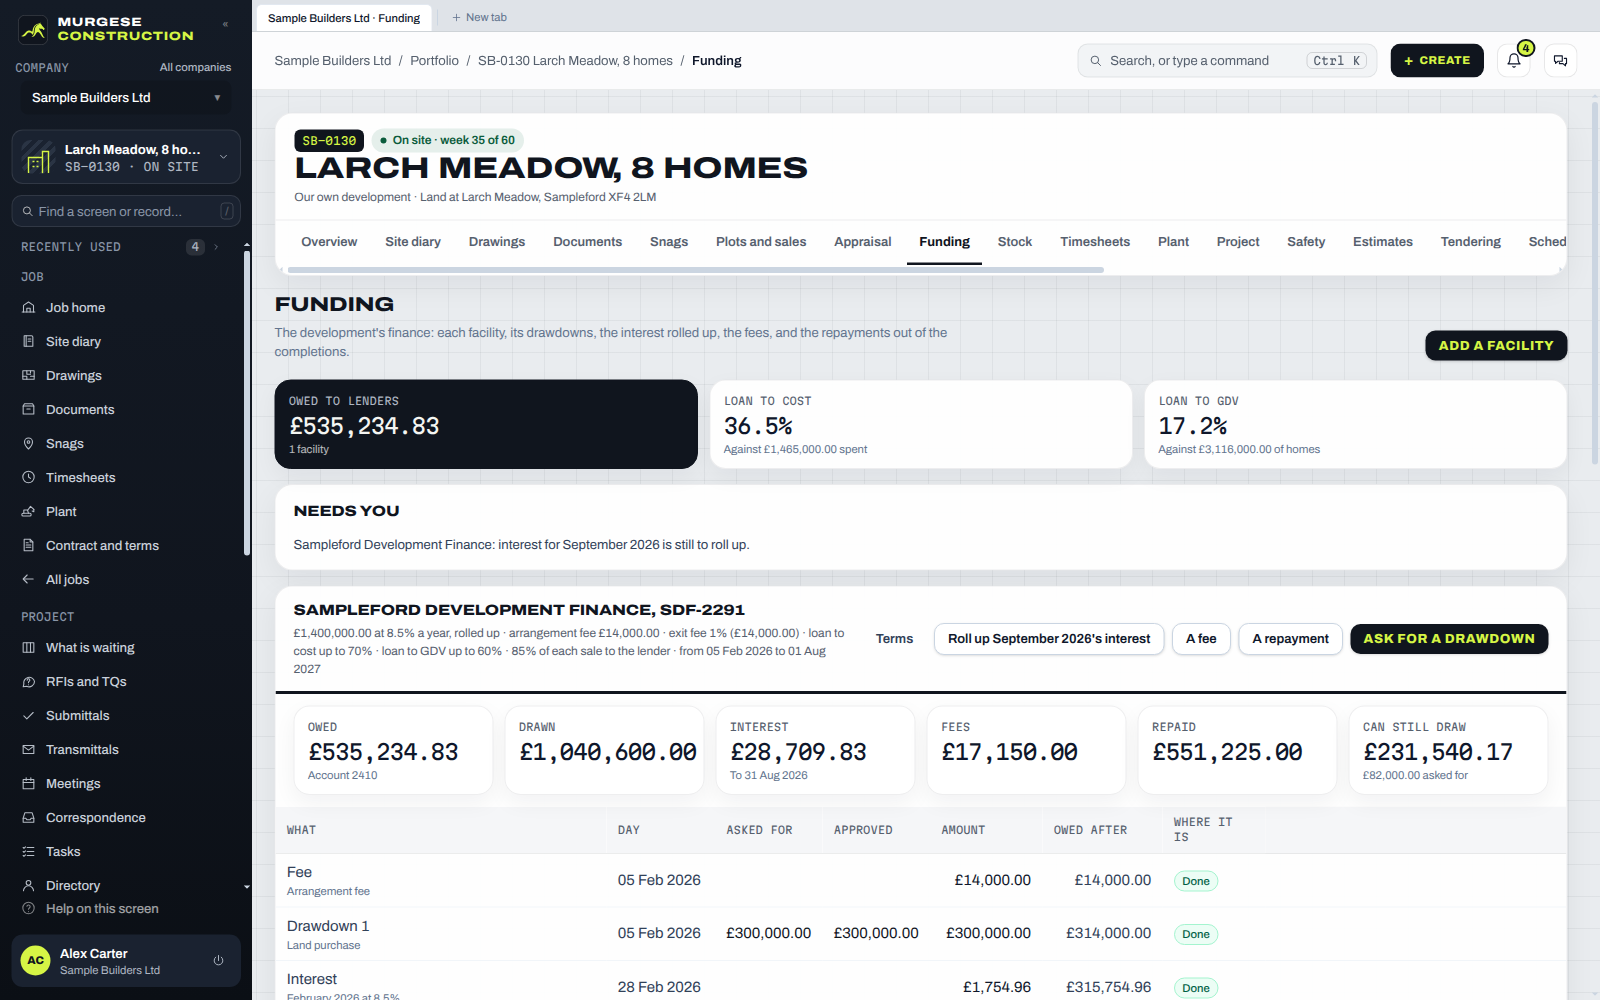Image resolution: width=1600 pixels, height=1000 pixels.
Task: Open the Sample Builders Ltd company dropdown
Action: click(x=126, y=98)
